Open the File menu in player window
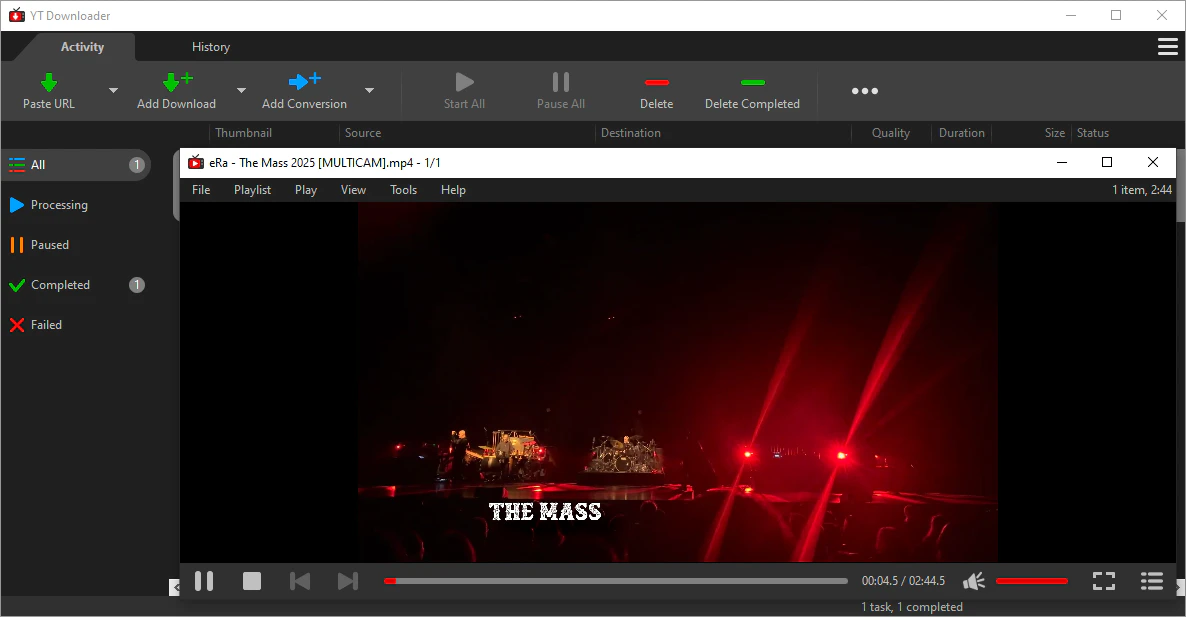Screen dimensions: 1186x617 201,190
